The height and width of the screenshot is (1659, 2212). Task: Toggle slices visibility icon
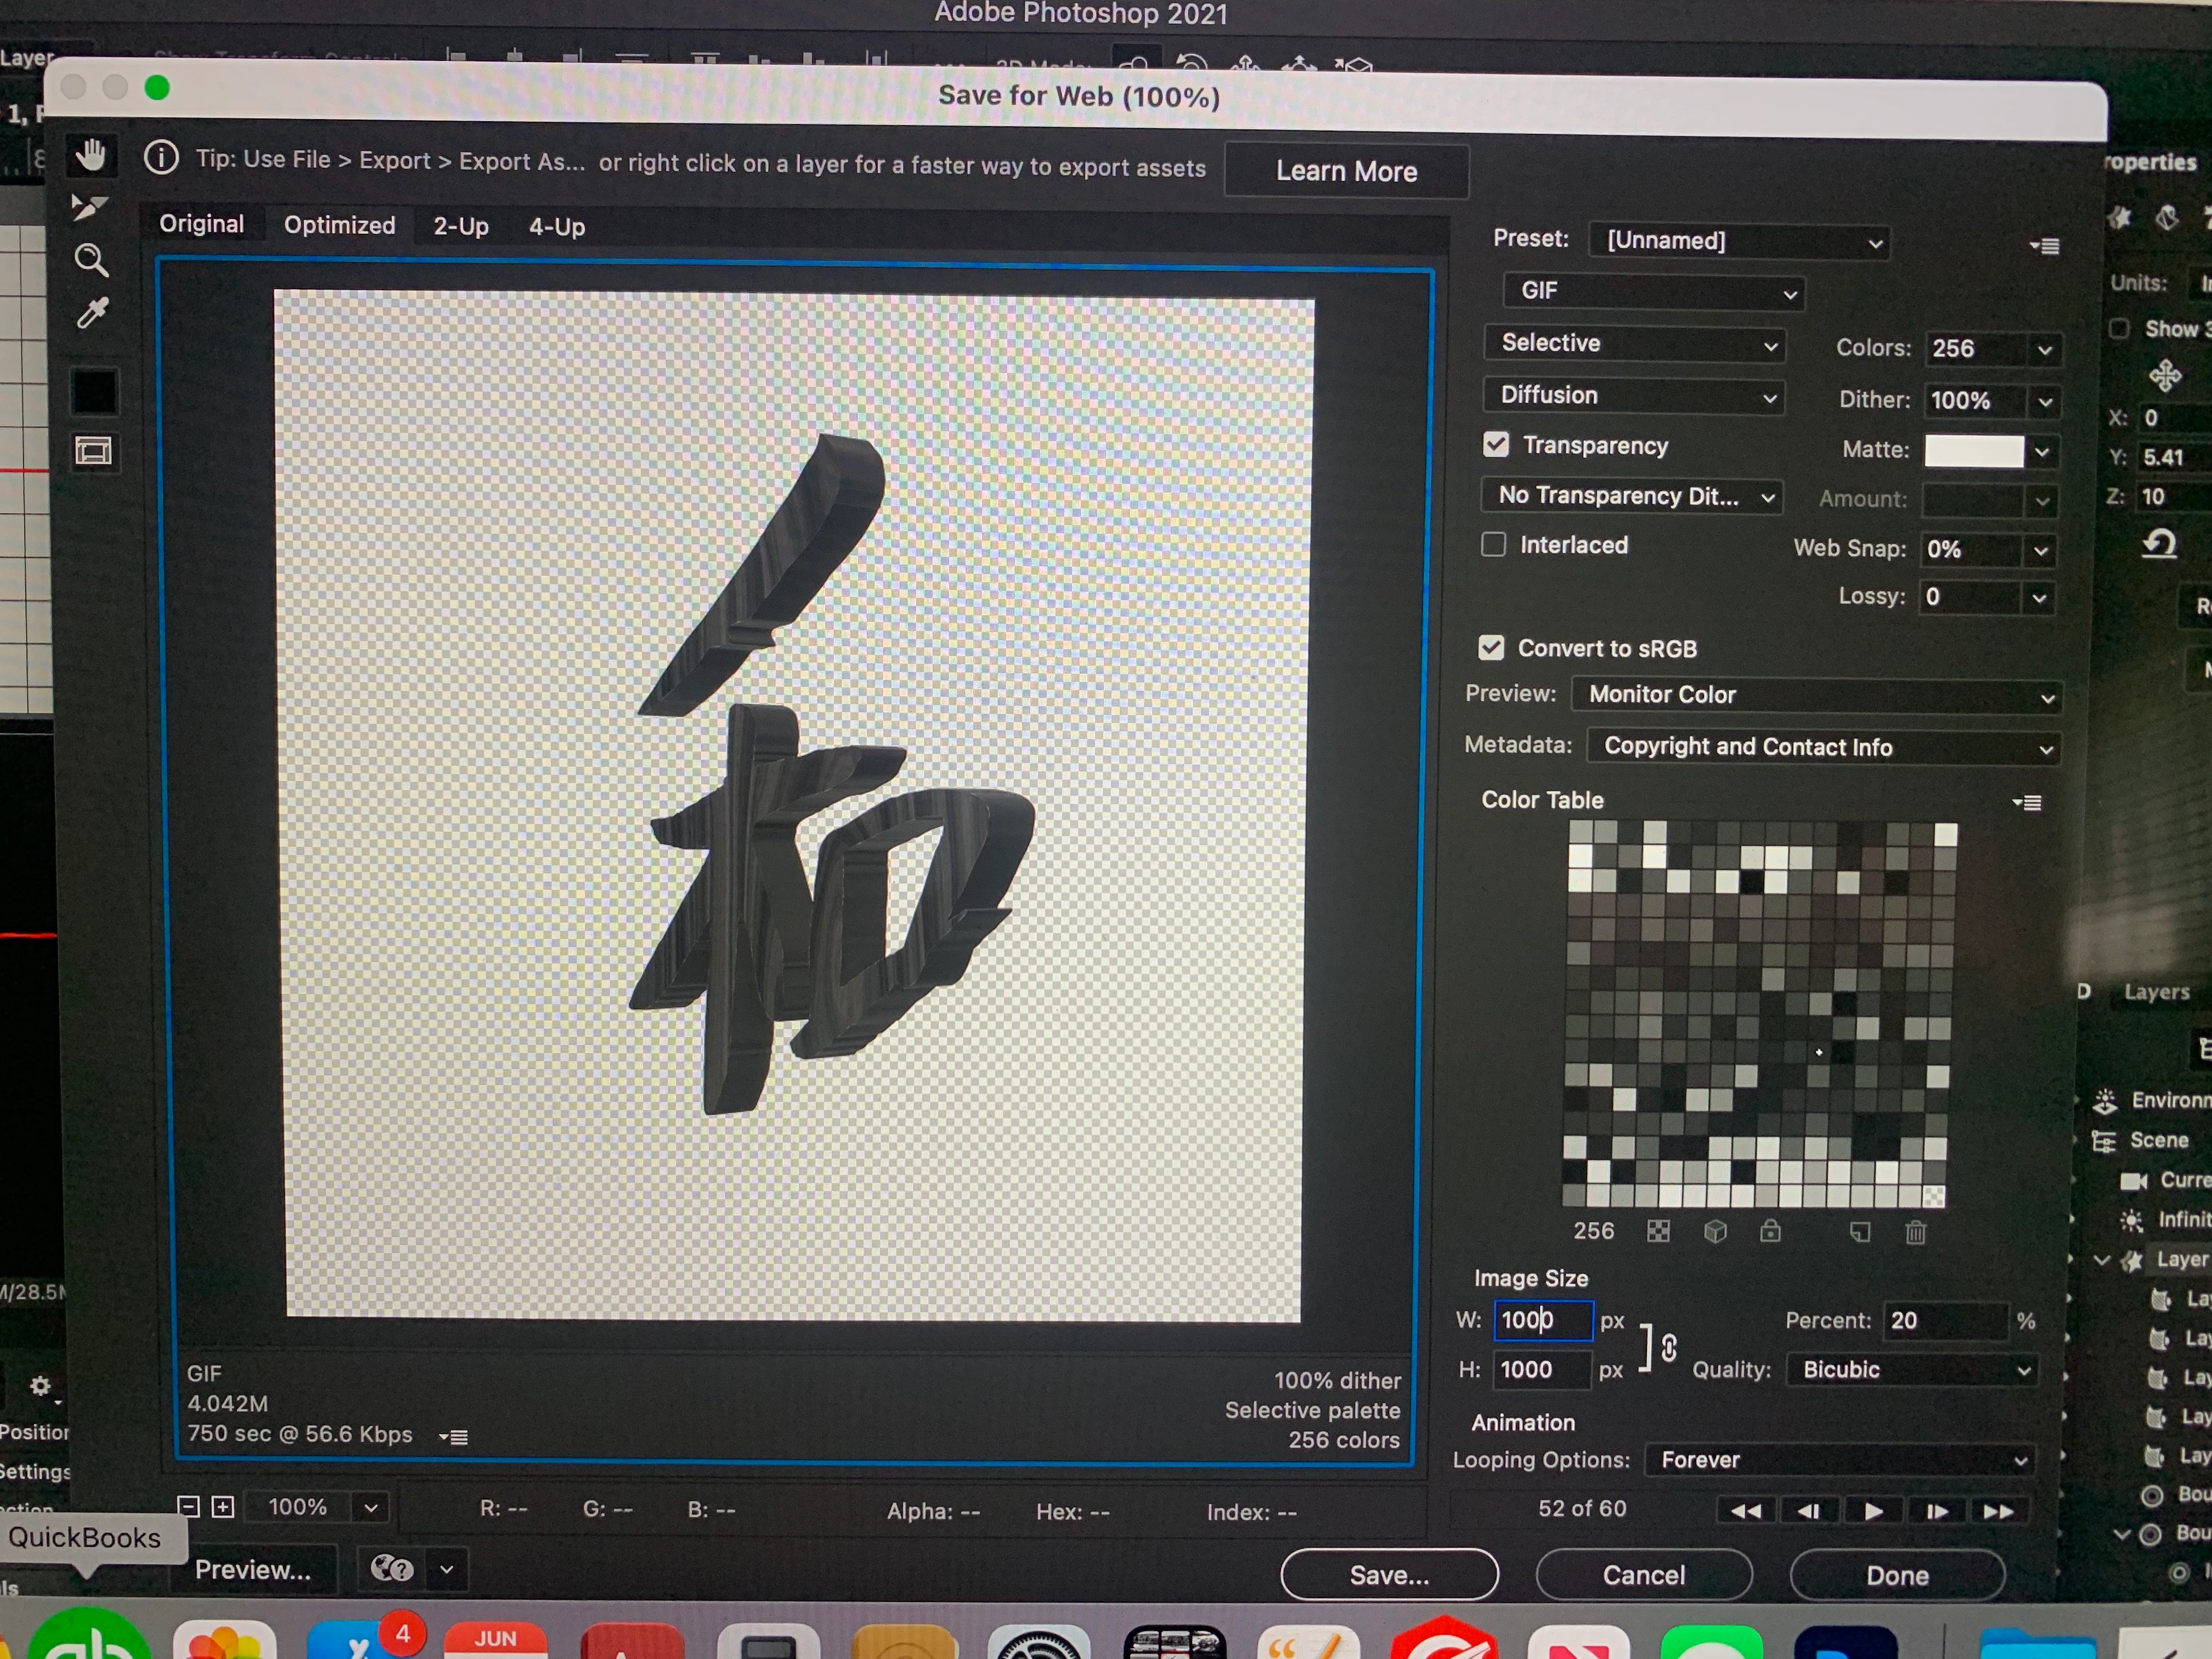point(94,451)
